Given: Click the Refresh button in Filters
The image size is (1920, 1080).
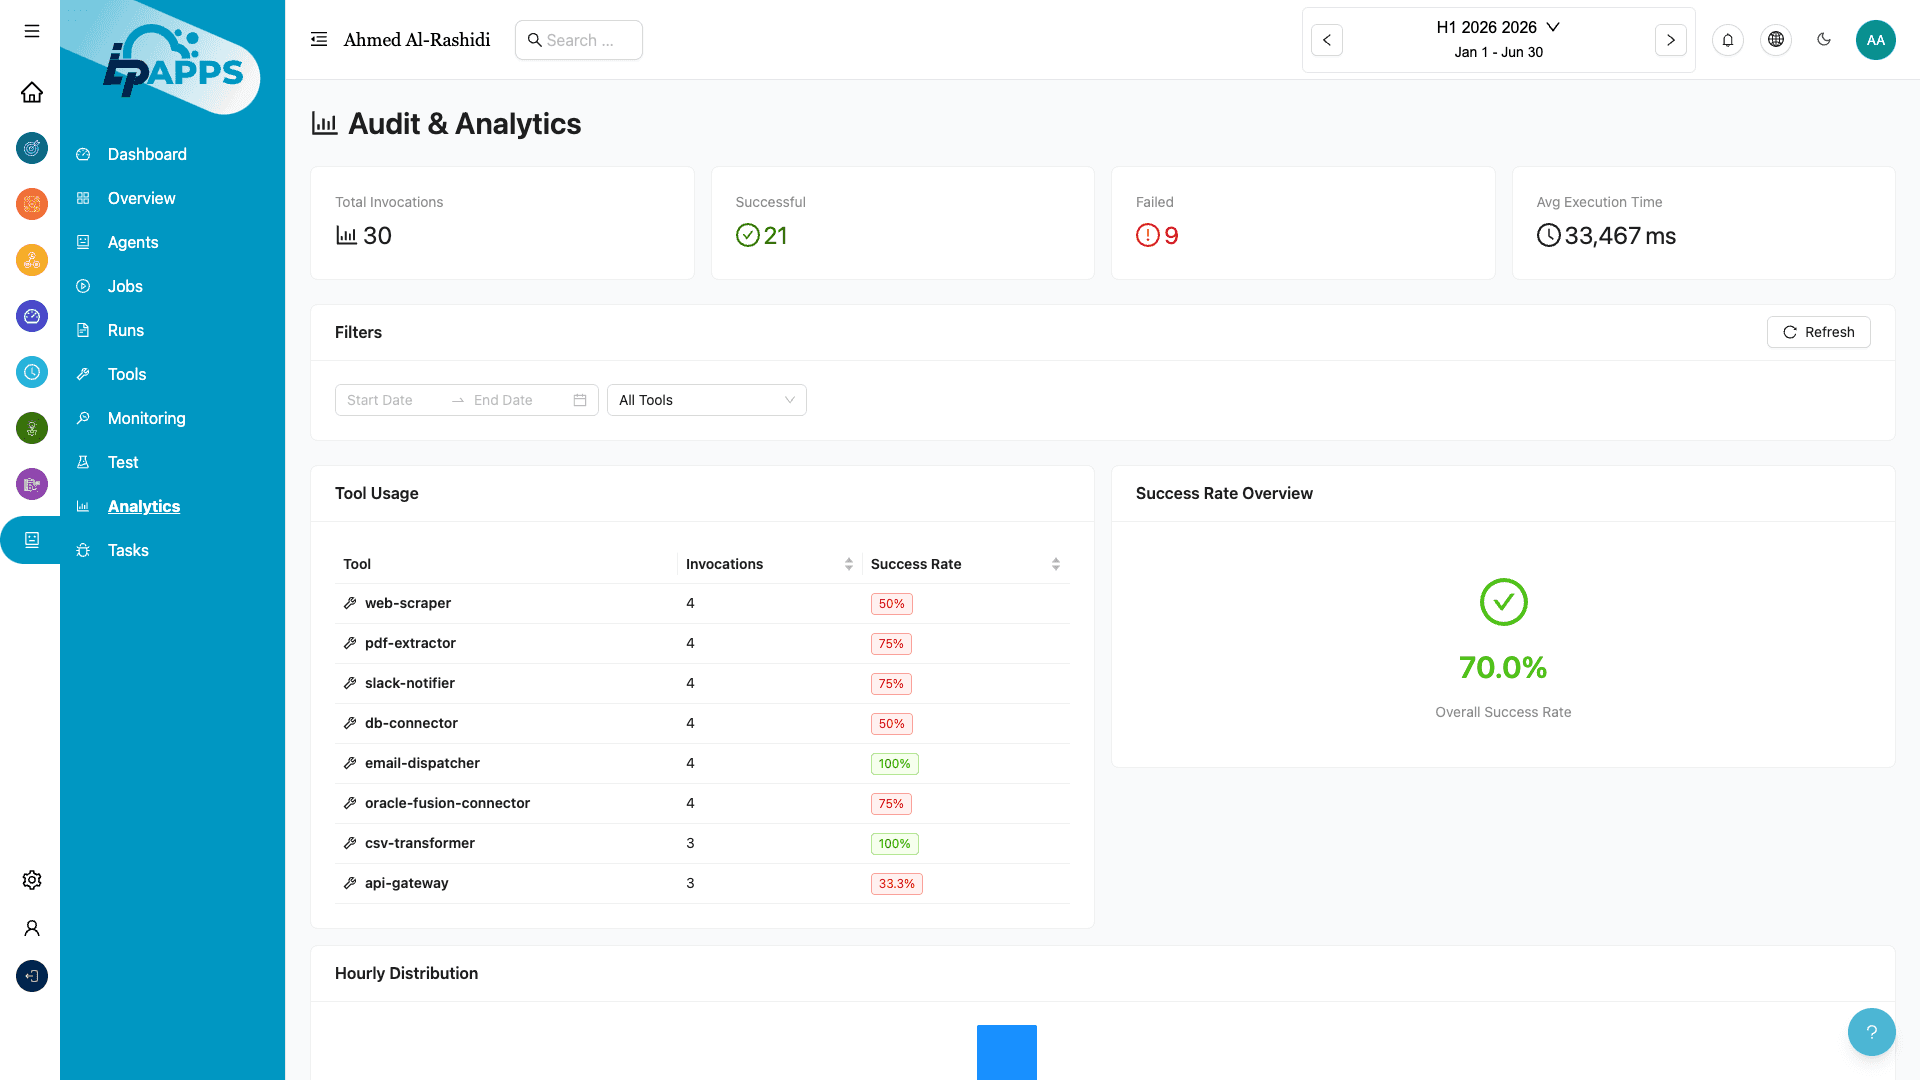Looking at the screenshot, I should point(1818,332).
